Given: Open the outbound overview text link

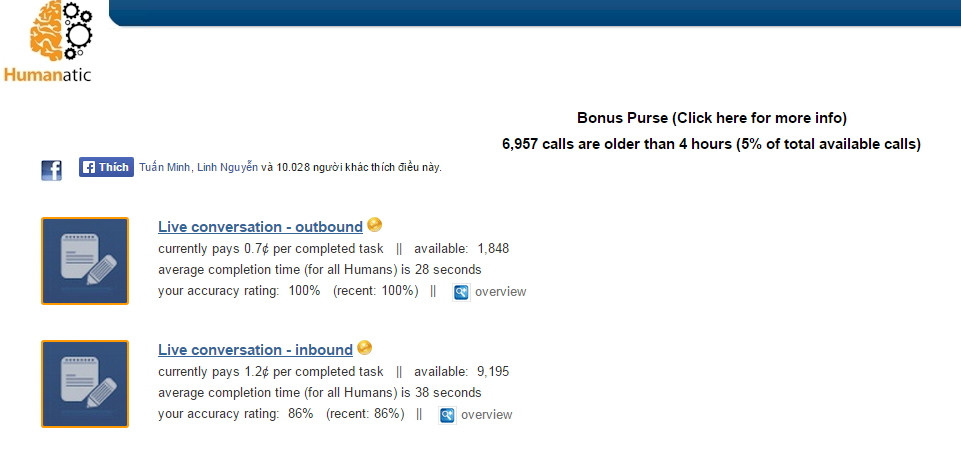Looking at the screenshot, I should (x=500, y=292).
